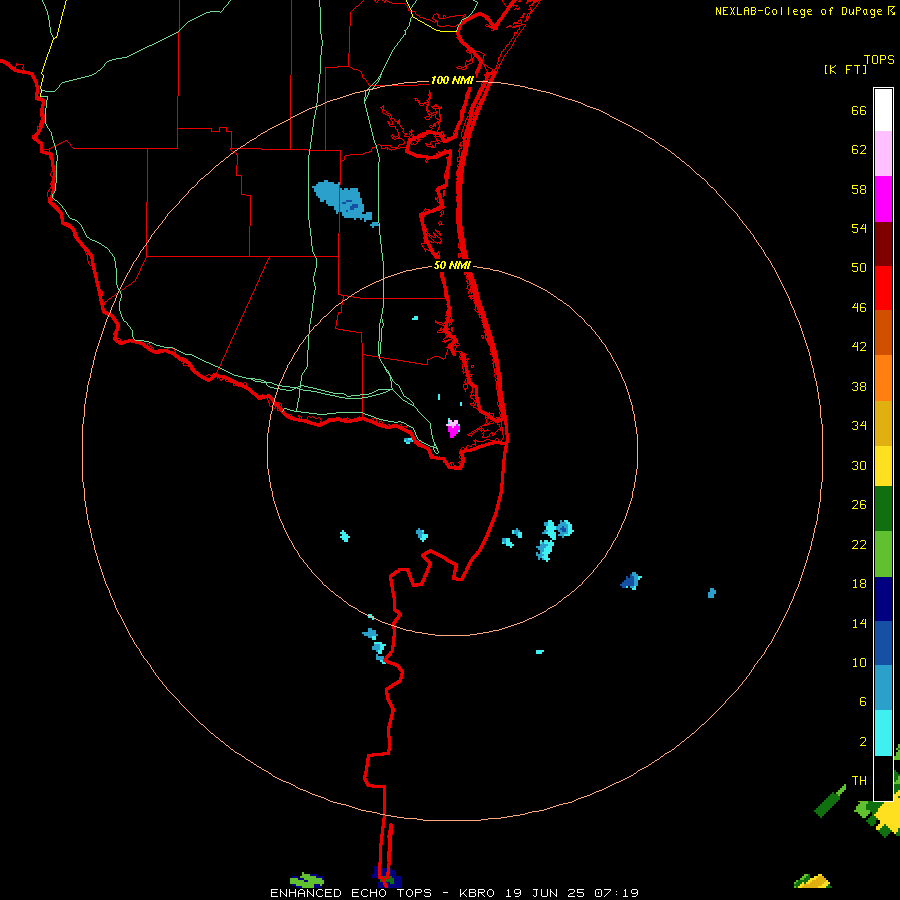Click the TH threshold legend label

click(859, 781)
